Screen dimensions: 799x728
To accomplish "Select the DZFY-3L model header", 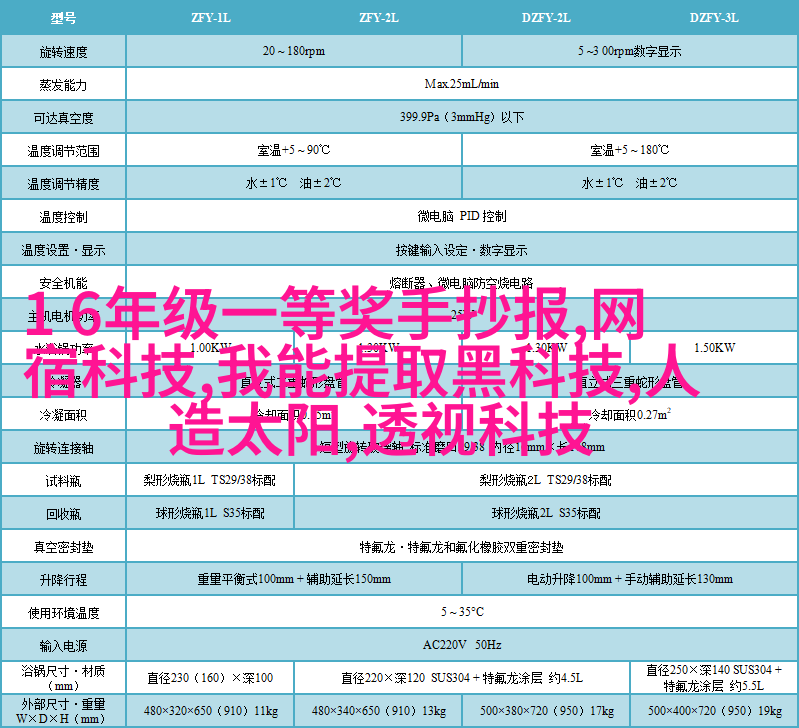I will pos(714,17).
